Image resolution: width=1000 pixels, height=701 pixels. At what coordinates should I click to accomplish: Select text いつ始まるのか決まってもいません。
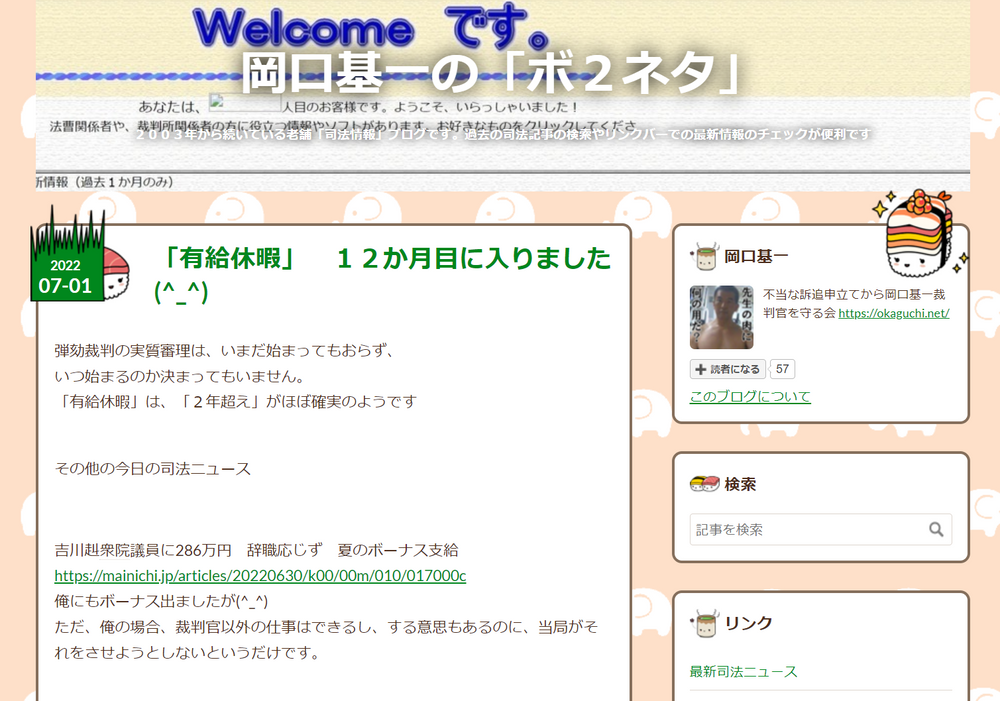(x=179, y=376)
